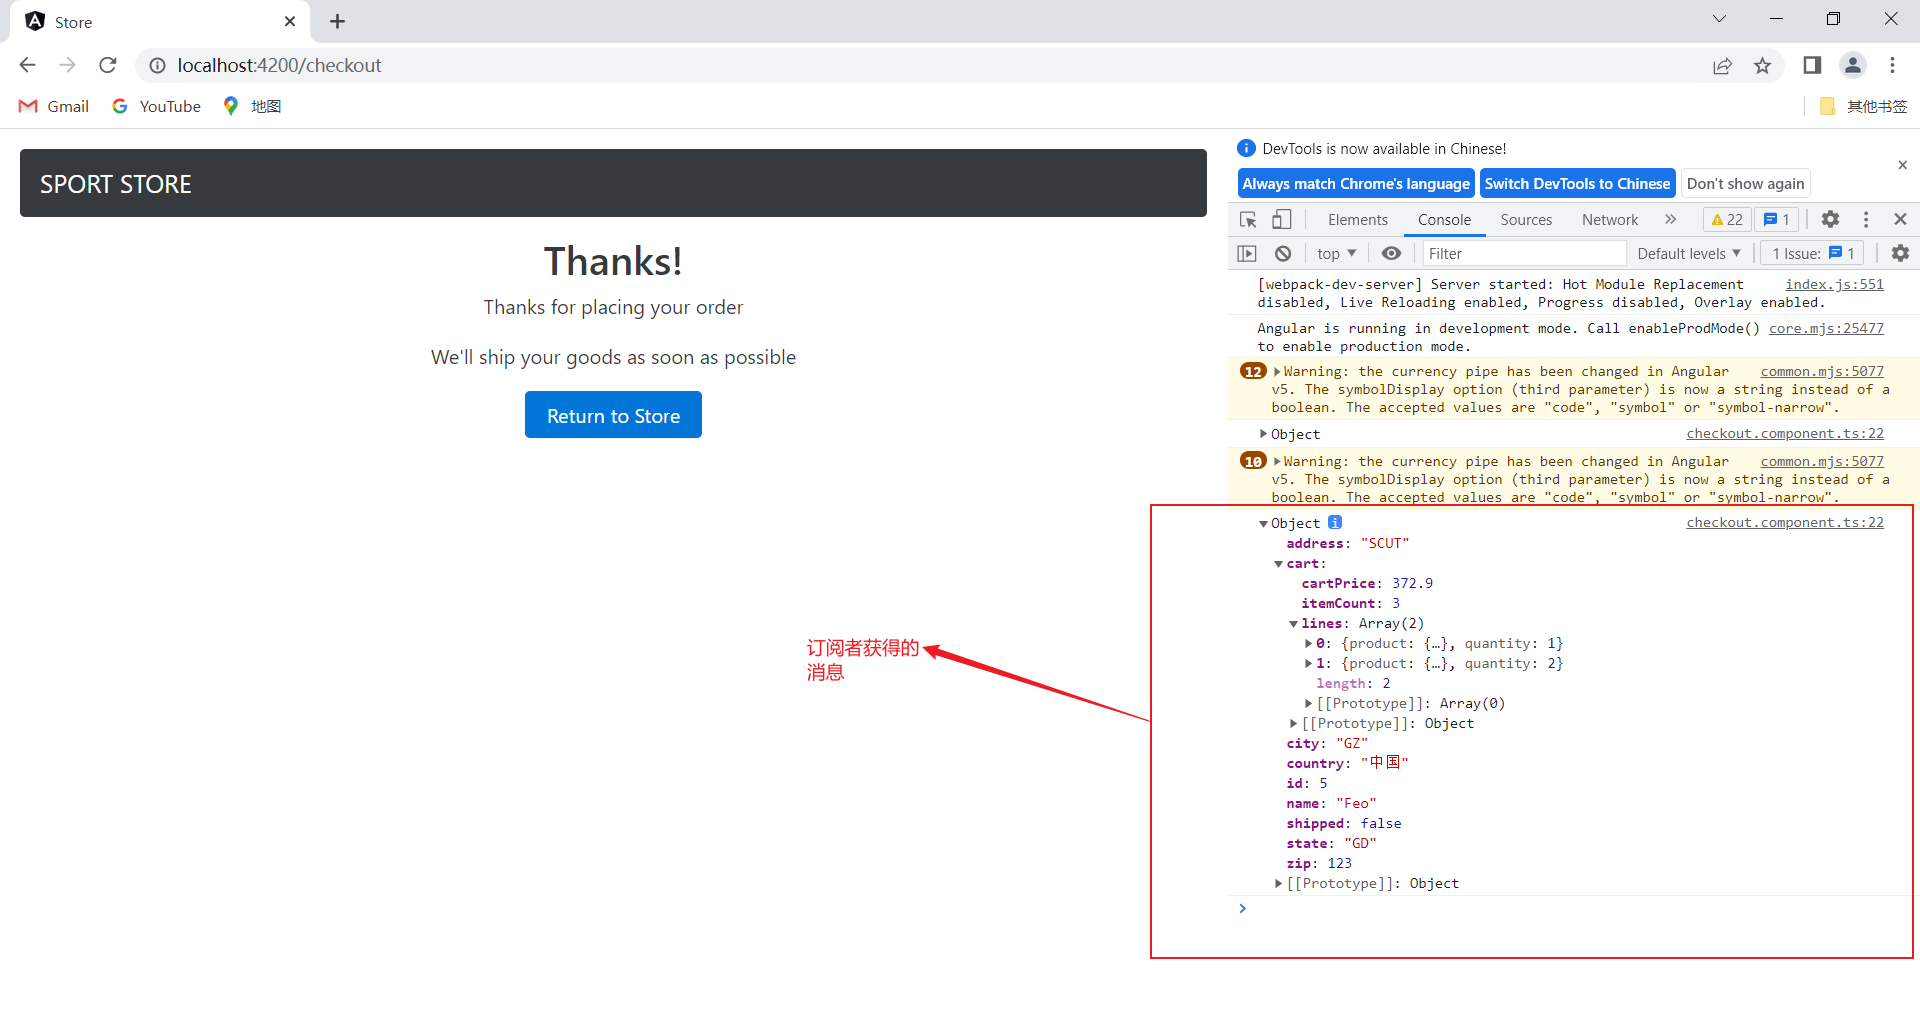Click the 12 repeat count badge
The width and height of the screenshot is (1920, 1028).
click(x=1253, y=372)
